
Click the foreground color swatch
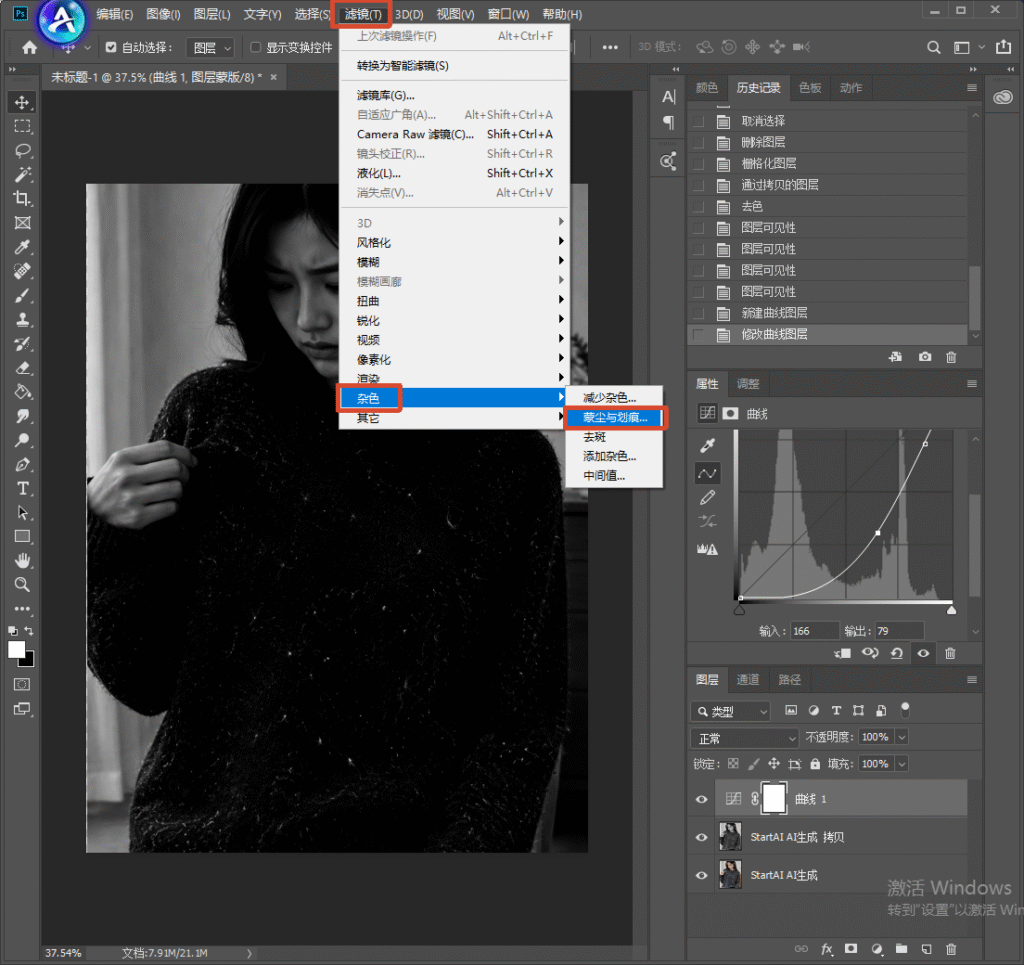pos(16,650)
